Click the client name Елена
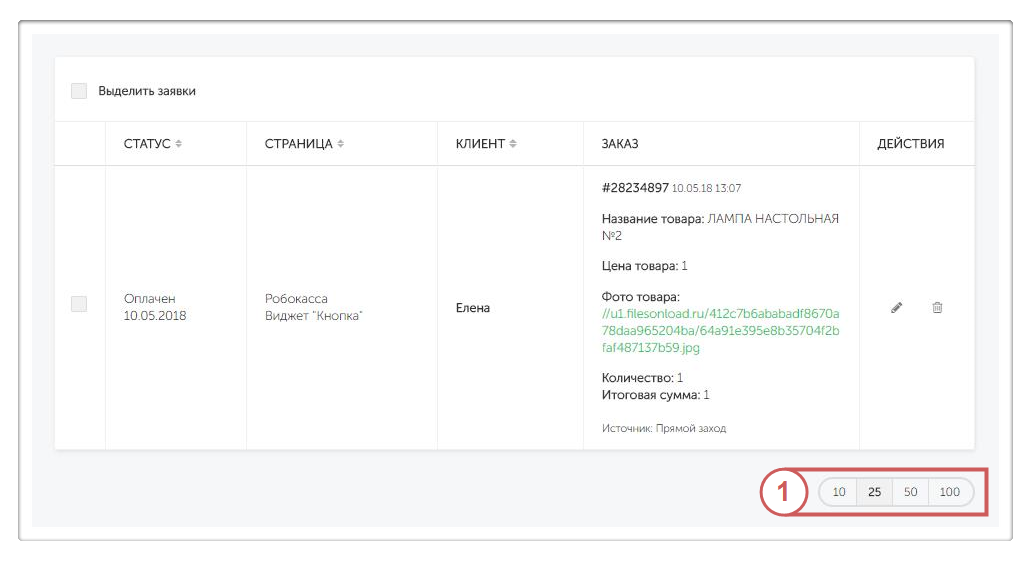The height and width of the screenshot is (561, 1030). 473,308
